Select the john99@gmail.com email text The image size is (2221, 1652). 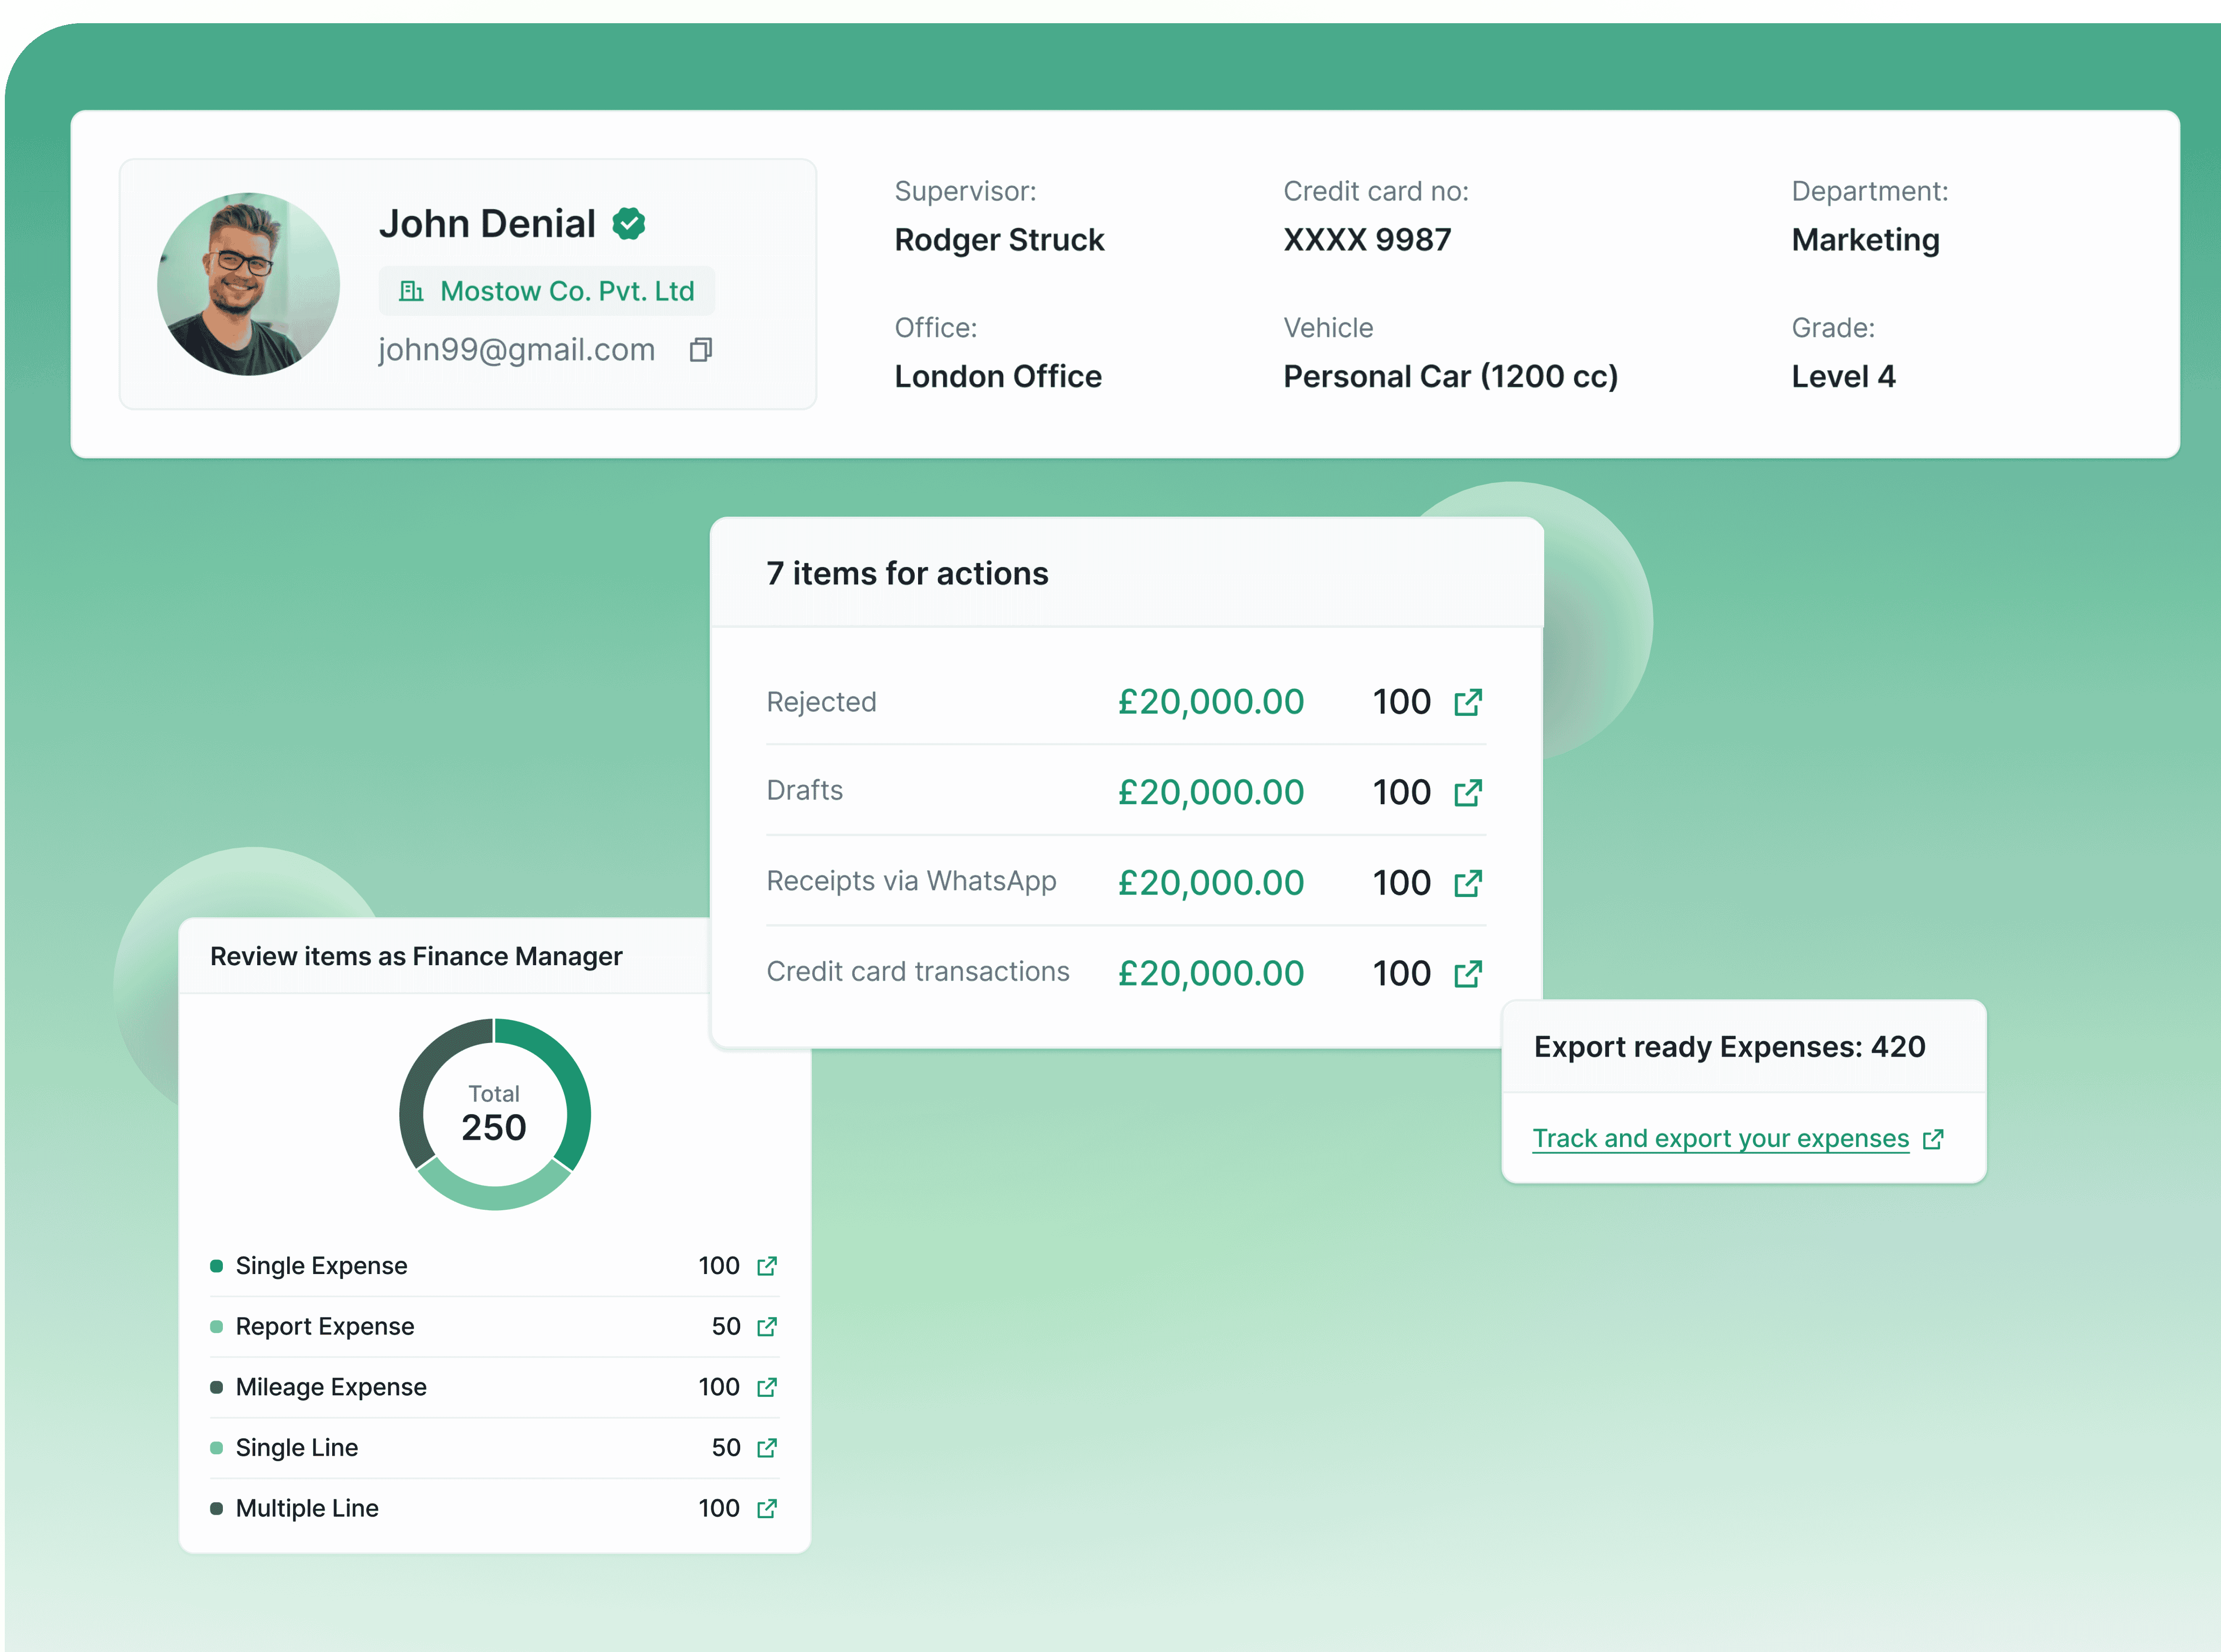pos(516,350)
